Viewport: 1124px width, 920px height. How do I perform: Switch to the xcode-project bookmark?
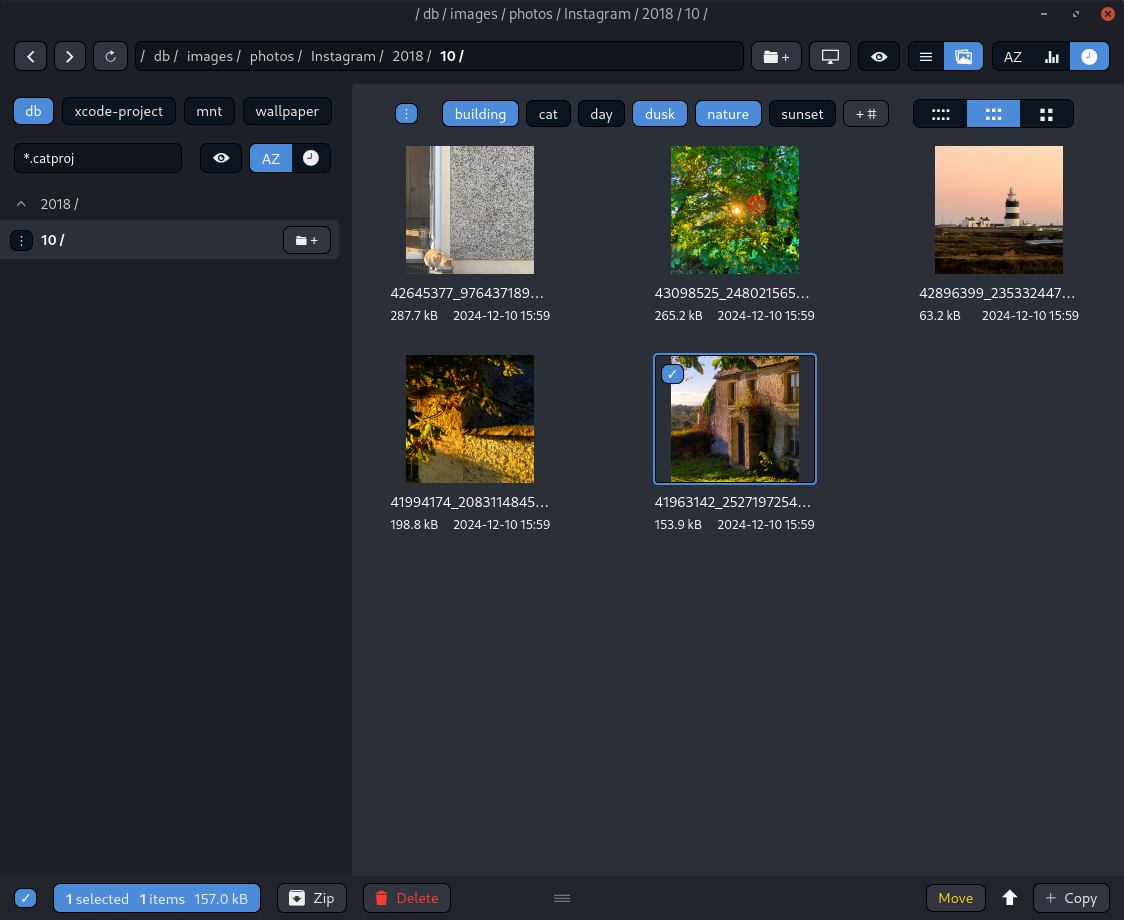tap(119, 111)
